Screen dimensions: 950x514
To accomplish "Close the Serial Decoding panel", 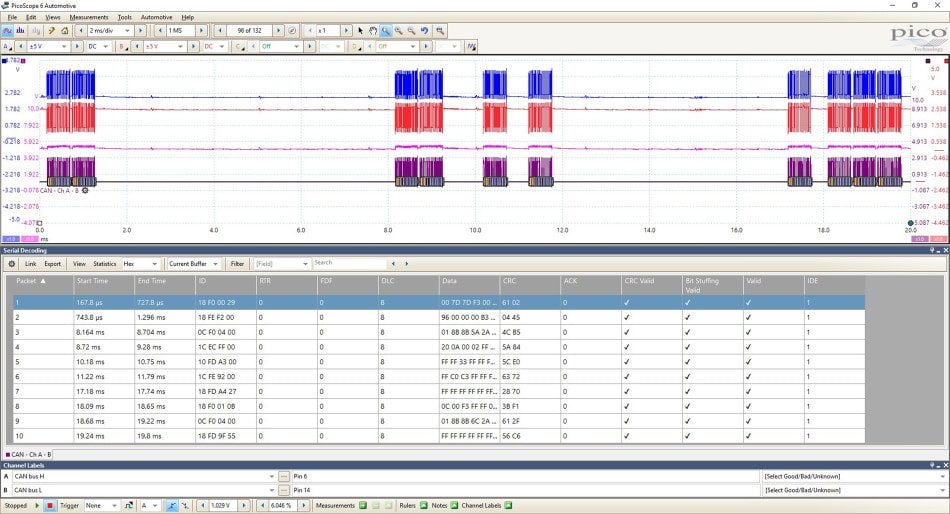I will tap(945, 250).
